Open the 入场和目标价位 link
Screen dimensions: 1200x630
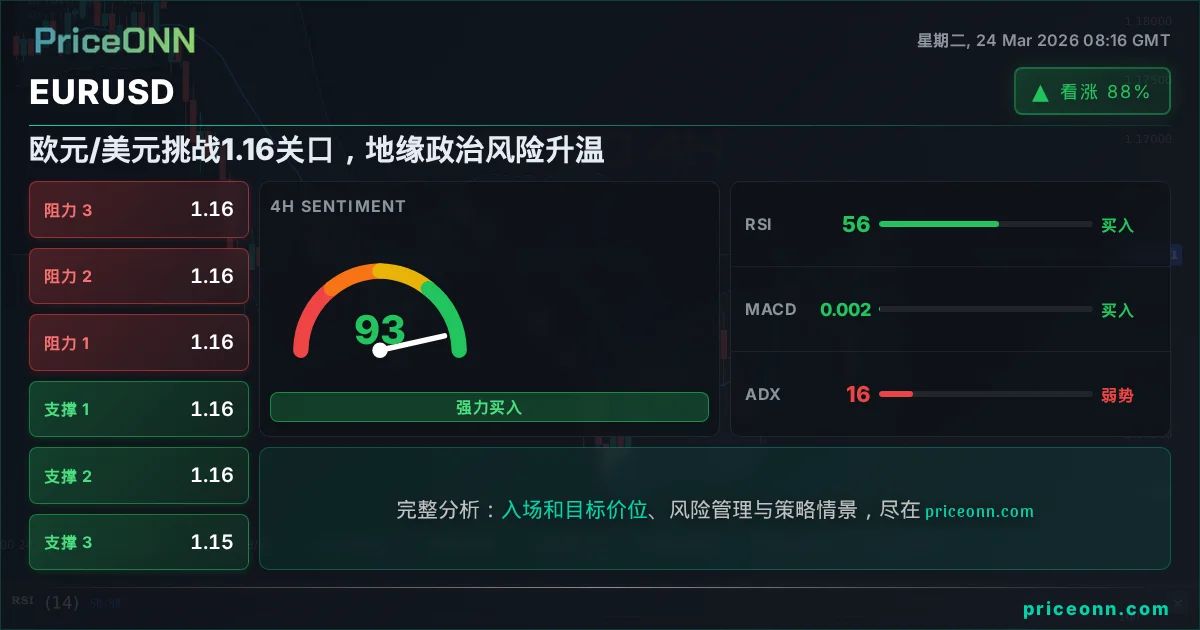(x=574, y=510)
